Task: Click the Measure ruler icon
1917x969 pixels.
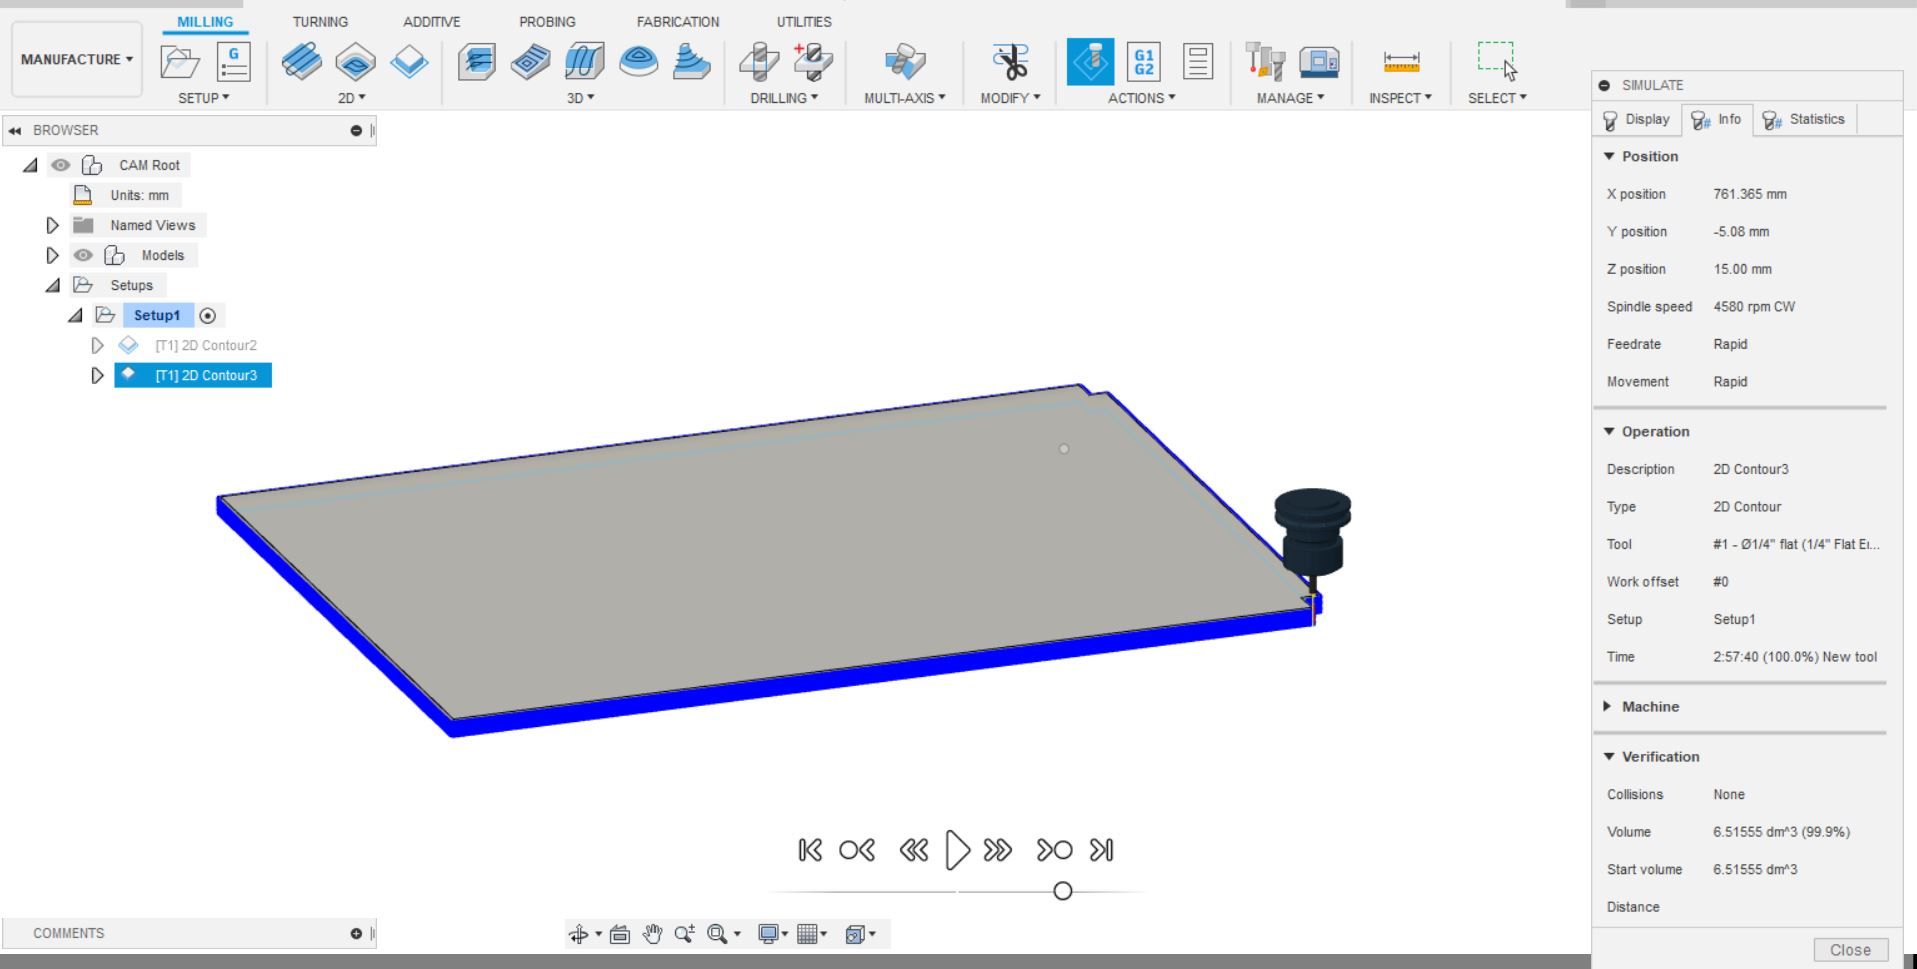Action: pos(1401,62)
